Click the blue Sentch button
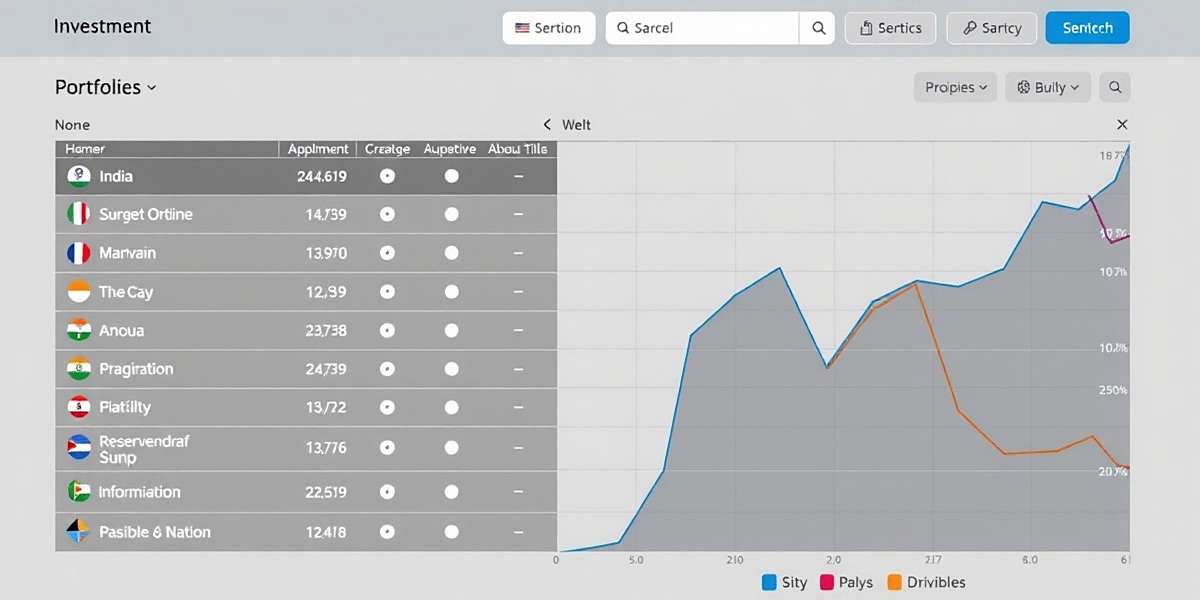 pyautogui.click(x=1087, y=28)
